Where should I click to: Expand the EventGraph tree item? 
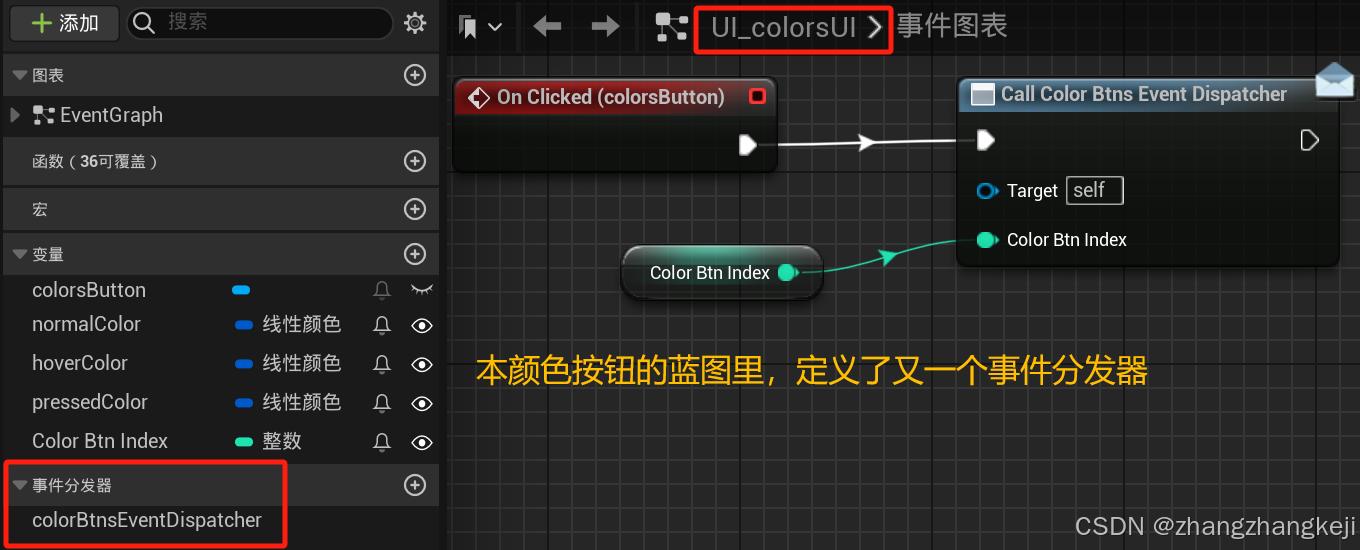tap(15, 115)
